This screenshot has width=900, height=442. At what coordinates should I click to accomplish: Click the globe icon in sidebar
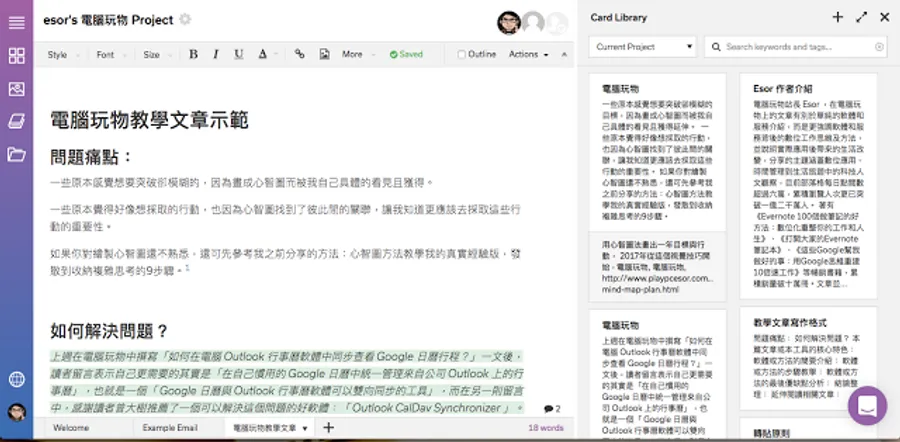click(x=17, y=379)
